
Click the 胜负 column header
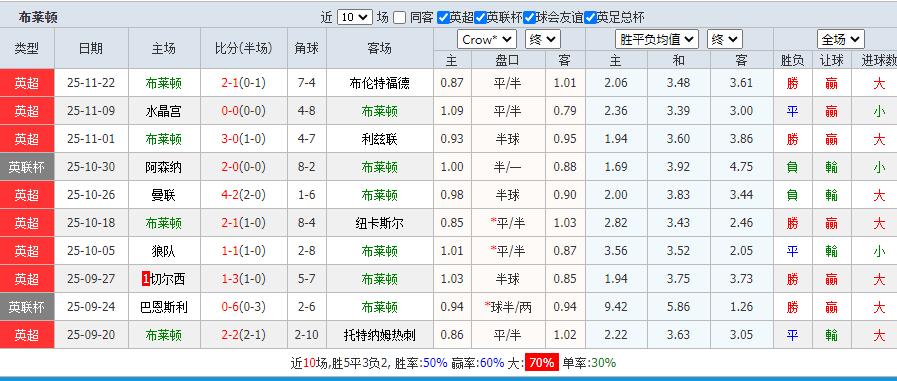click(x=792, y=60)
